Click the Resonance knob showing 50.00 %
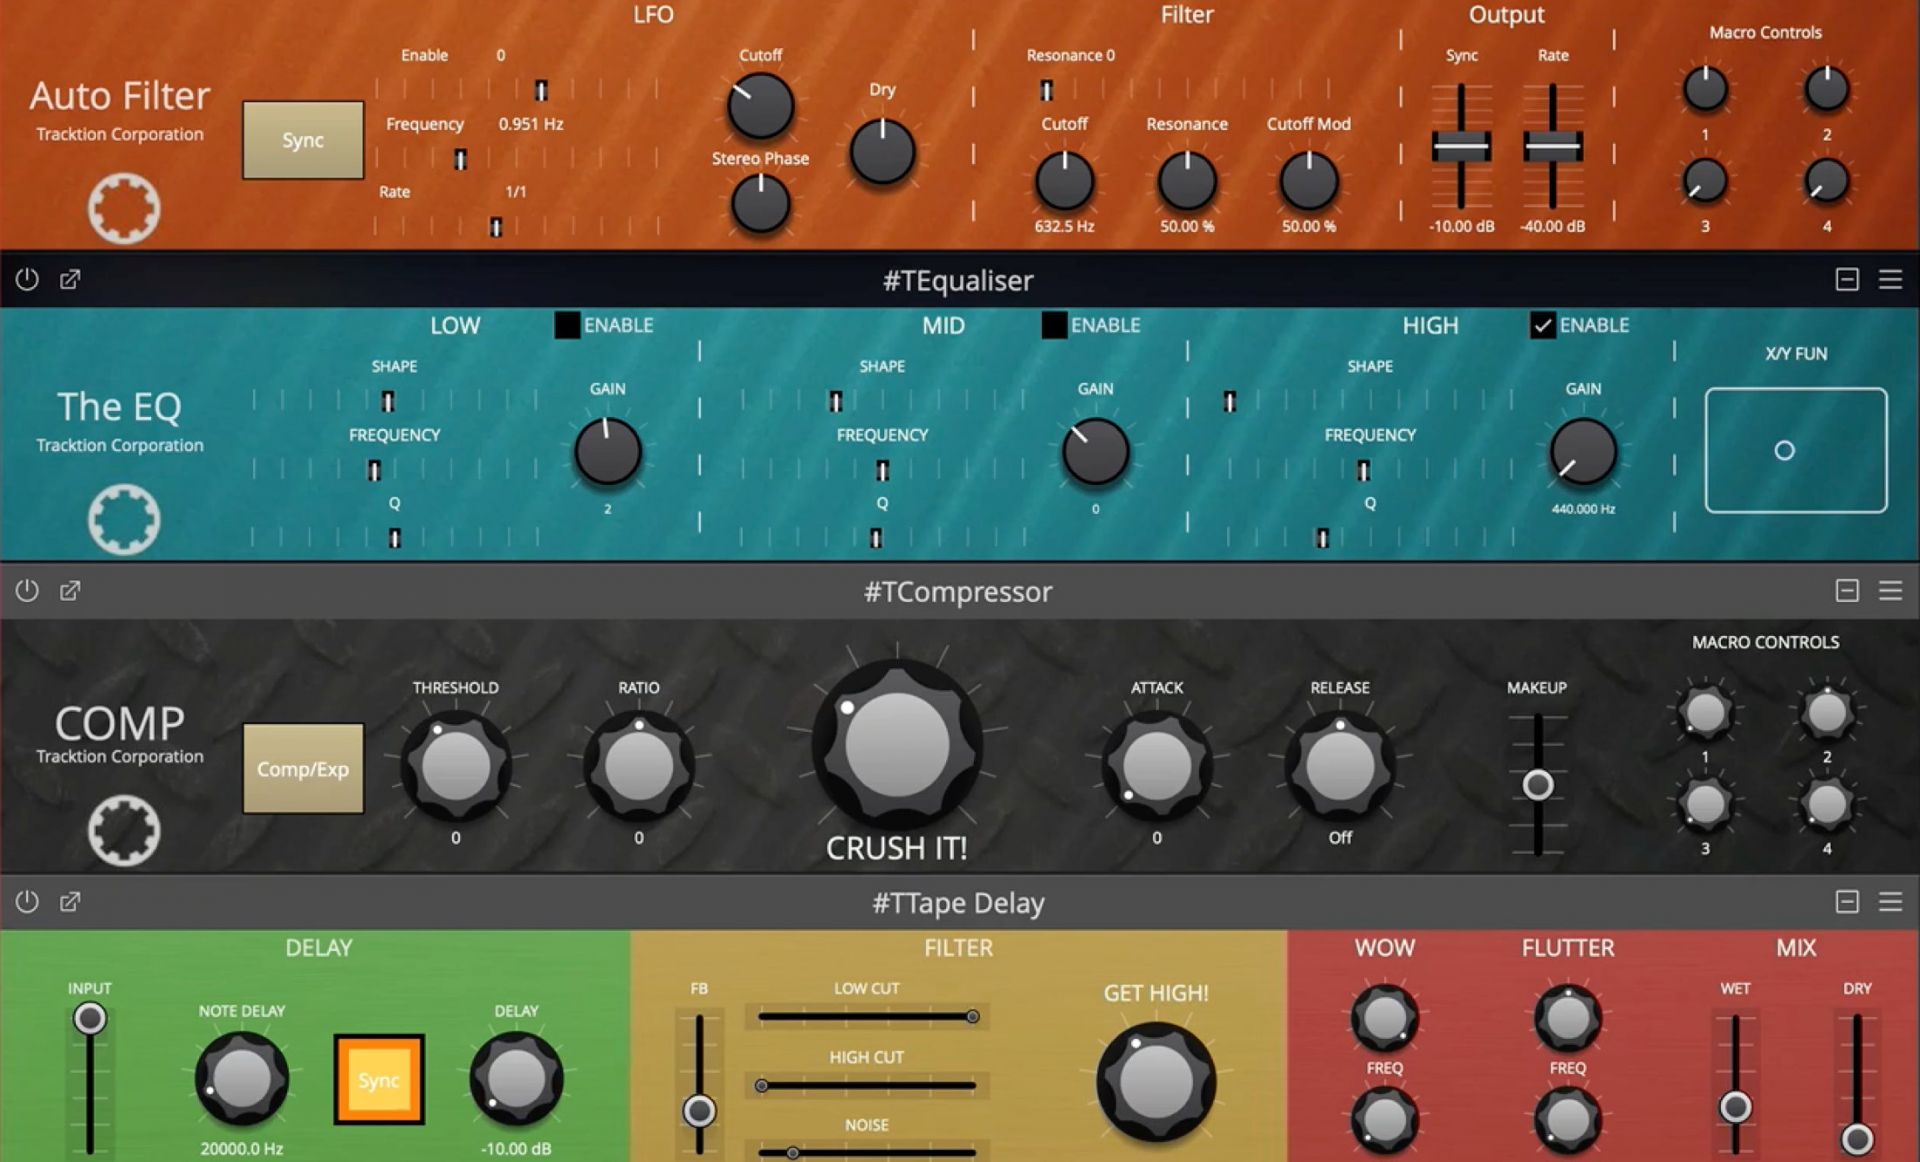Viewport: 1920px width, 1162px height. pyautogui.click(x=1187, y=182)
